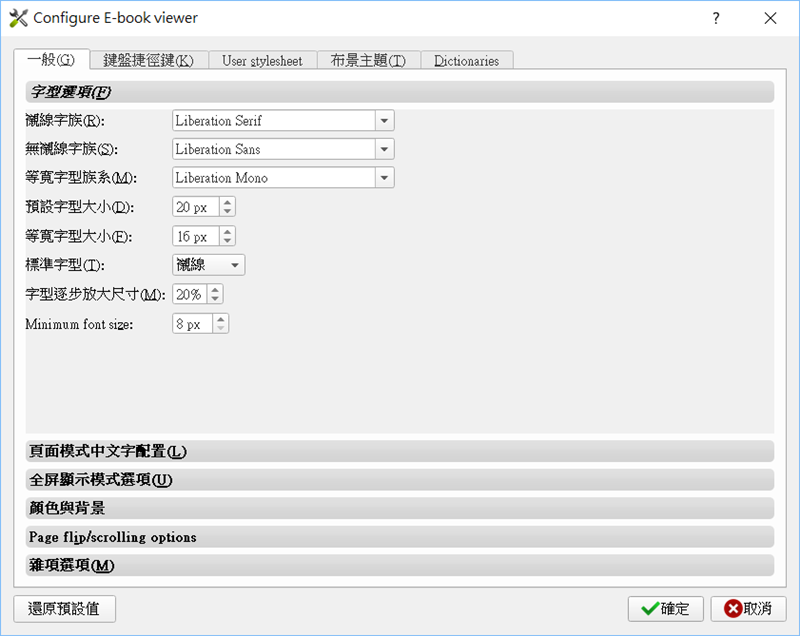Open the 一般(G) tab
800x636 pixels.
pyautogui.click(x=52, y=60)
